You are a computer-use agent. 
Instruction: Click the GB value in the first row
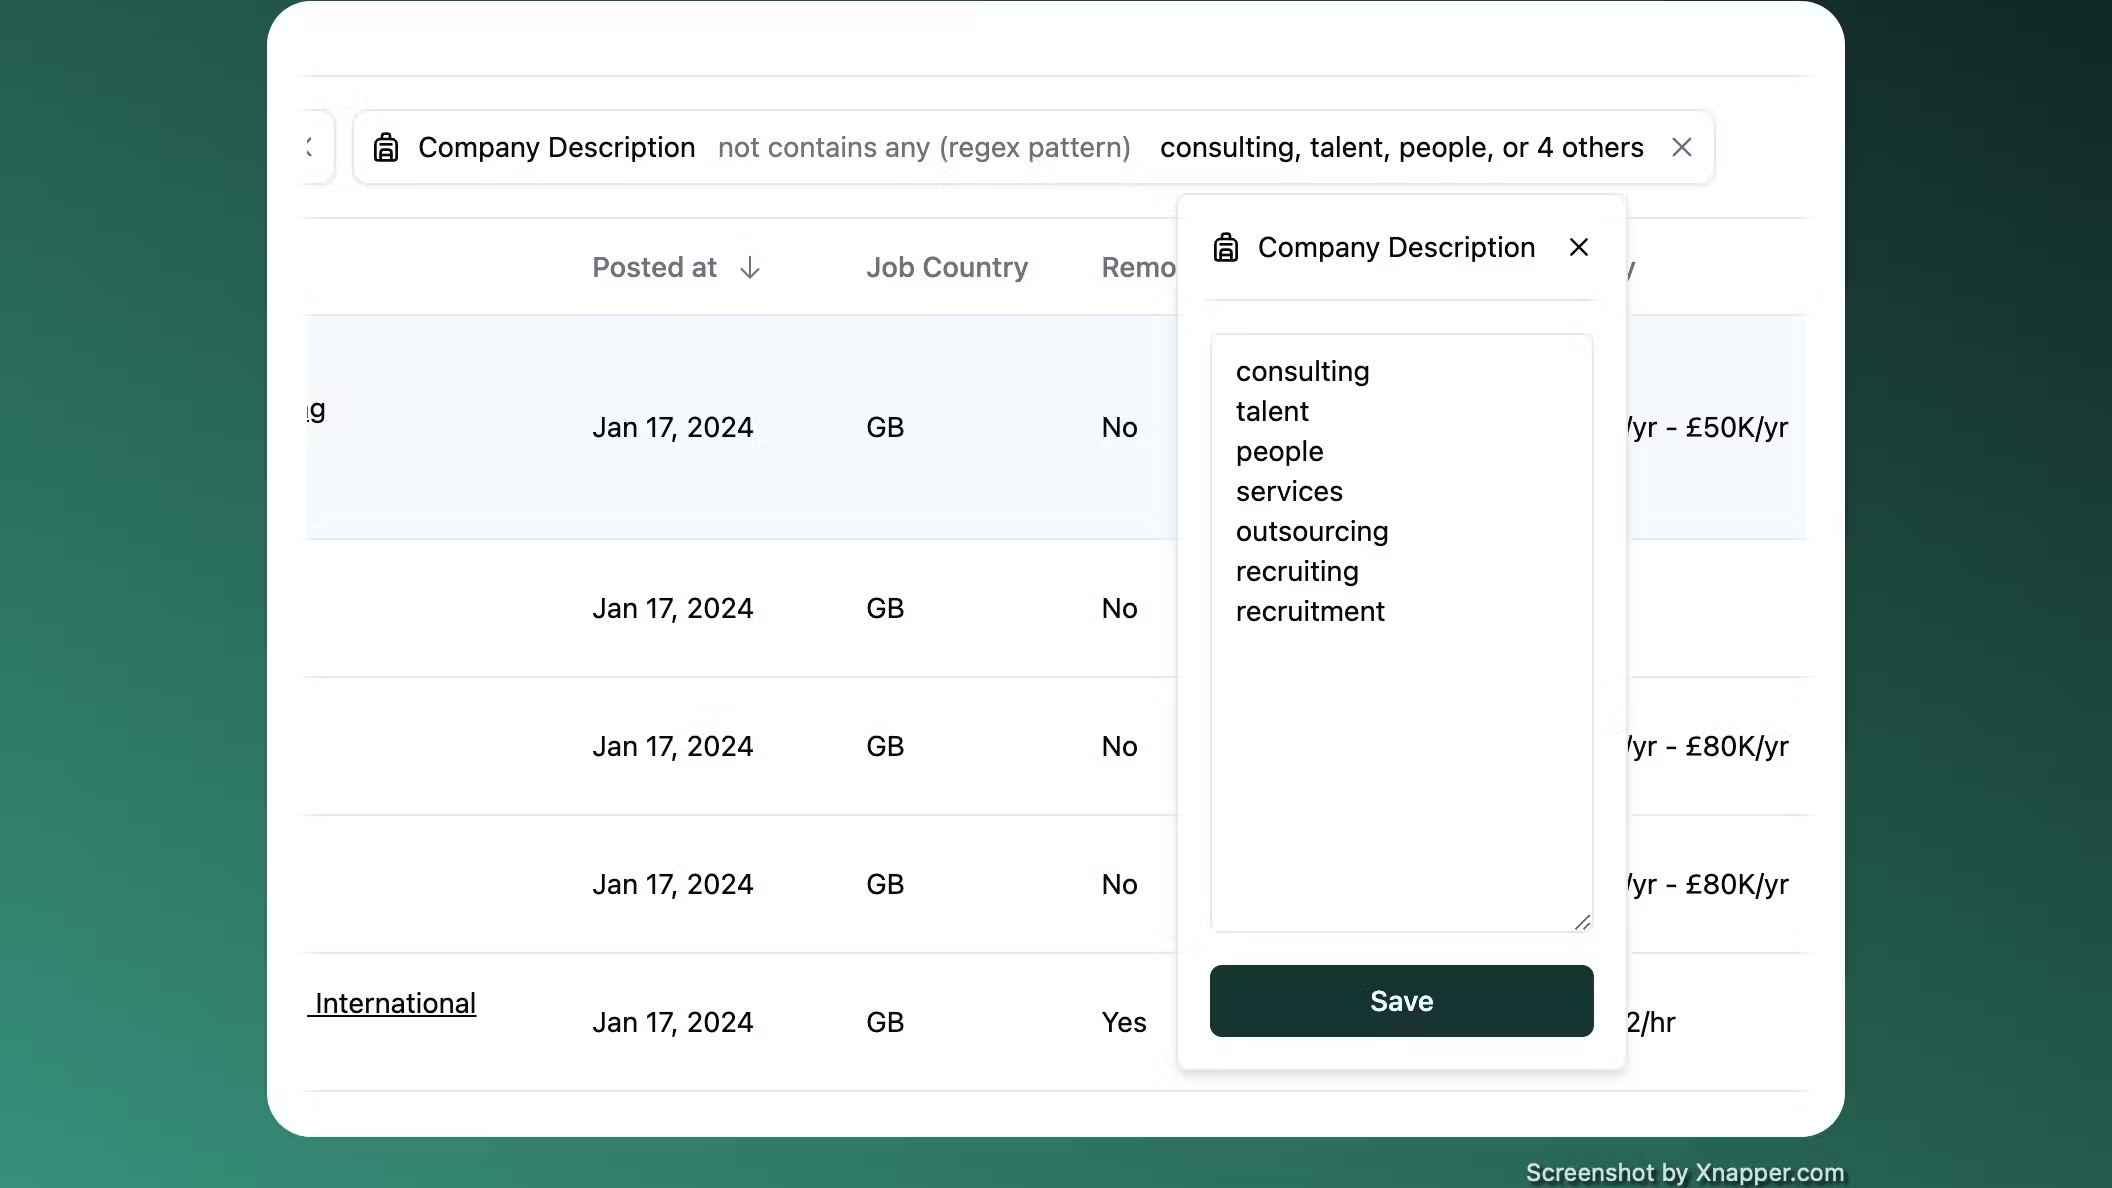(884, 427)
